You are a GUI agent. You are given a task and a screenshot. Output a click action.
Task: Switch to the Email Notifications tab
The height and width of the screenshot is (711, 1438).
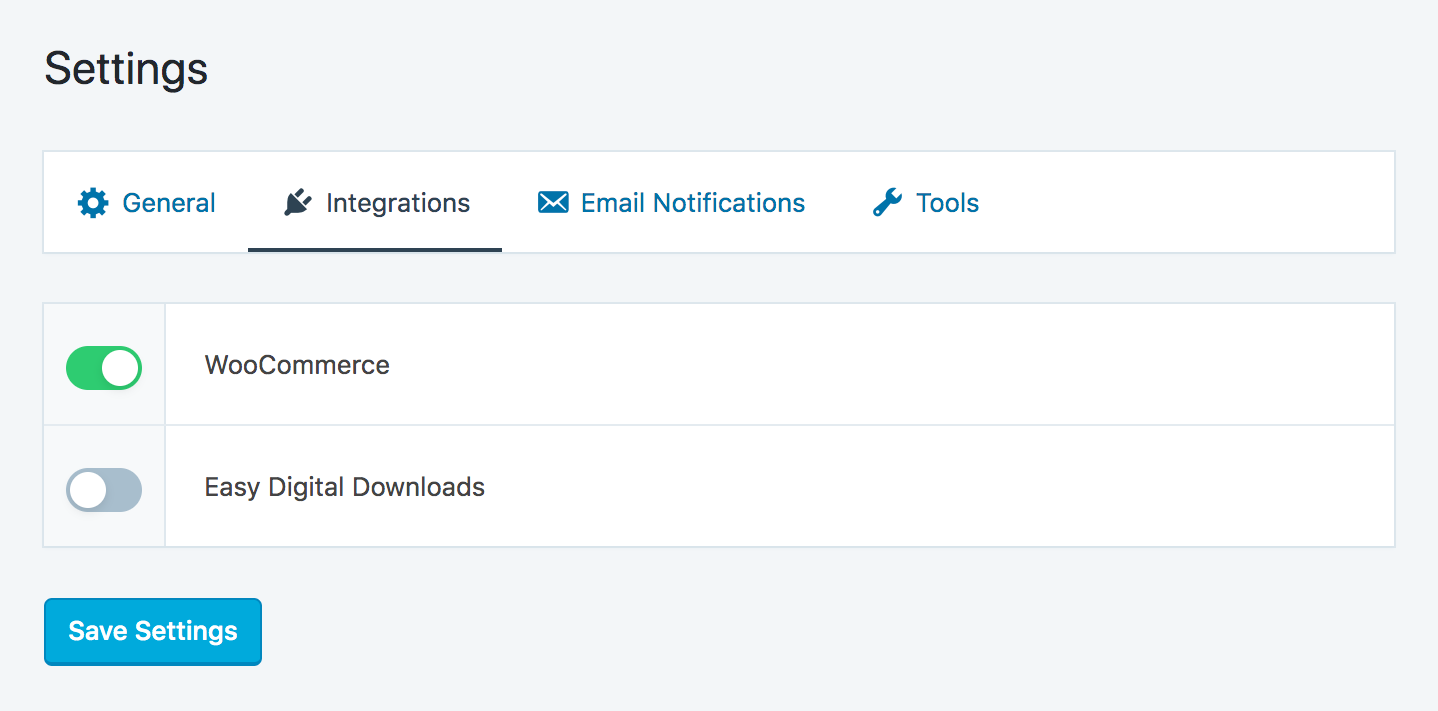pyautogui.click(x=671, y=203)
